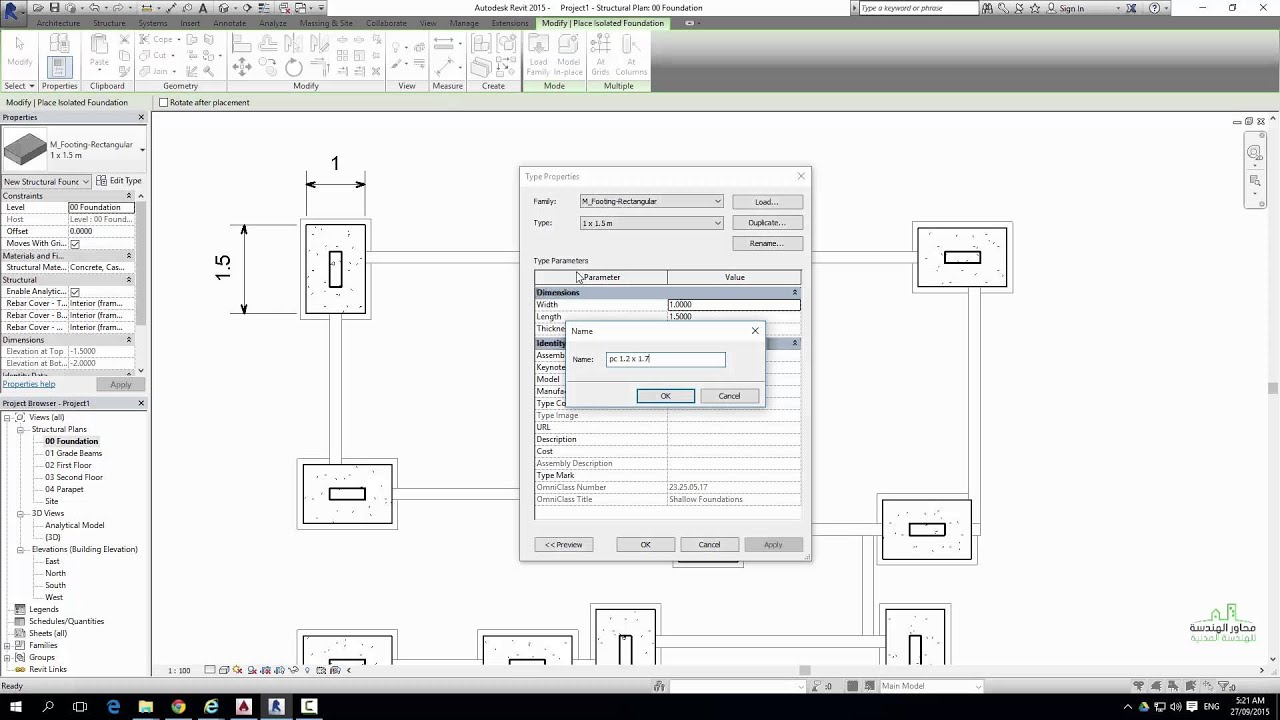Image resolution: width=1280 pixels, height=720 pixels.
Task: Click the horizontal scrollbar thumb below drawing
Action: (x=804, y=670)
